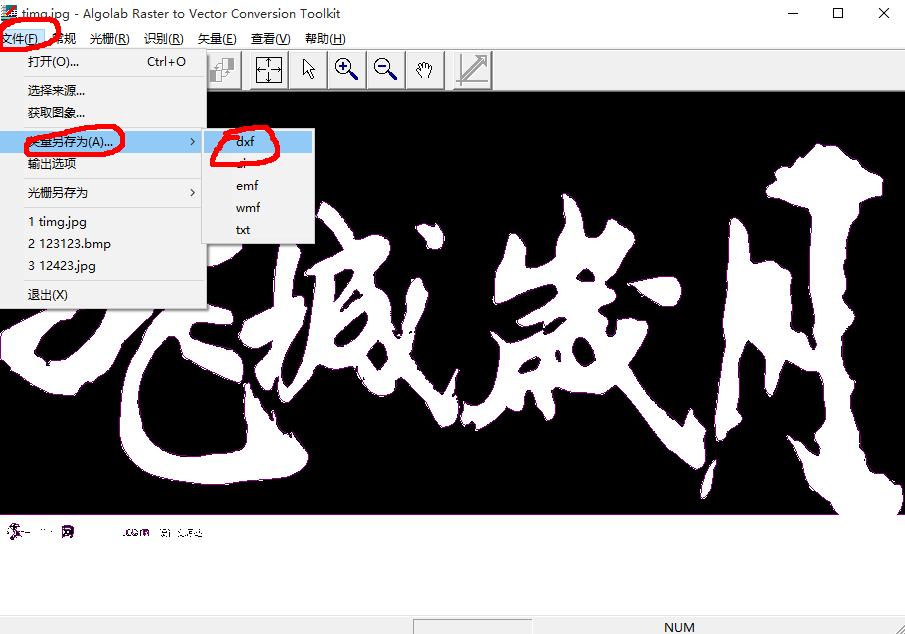Select the txt export option

243,229
